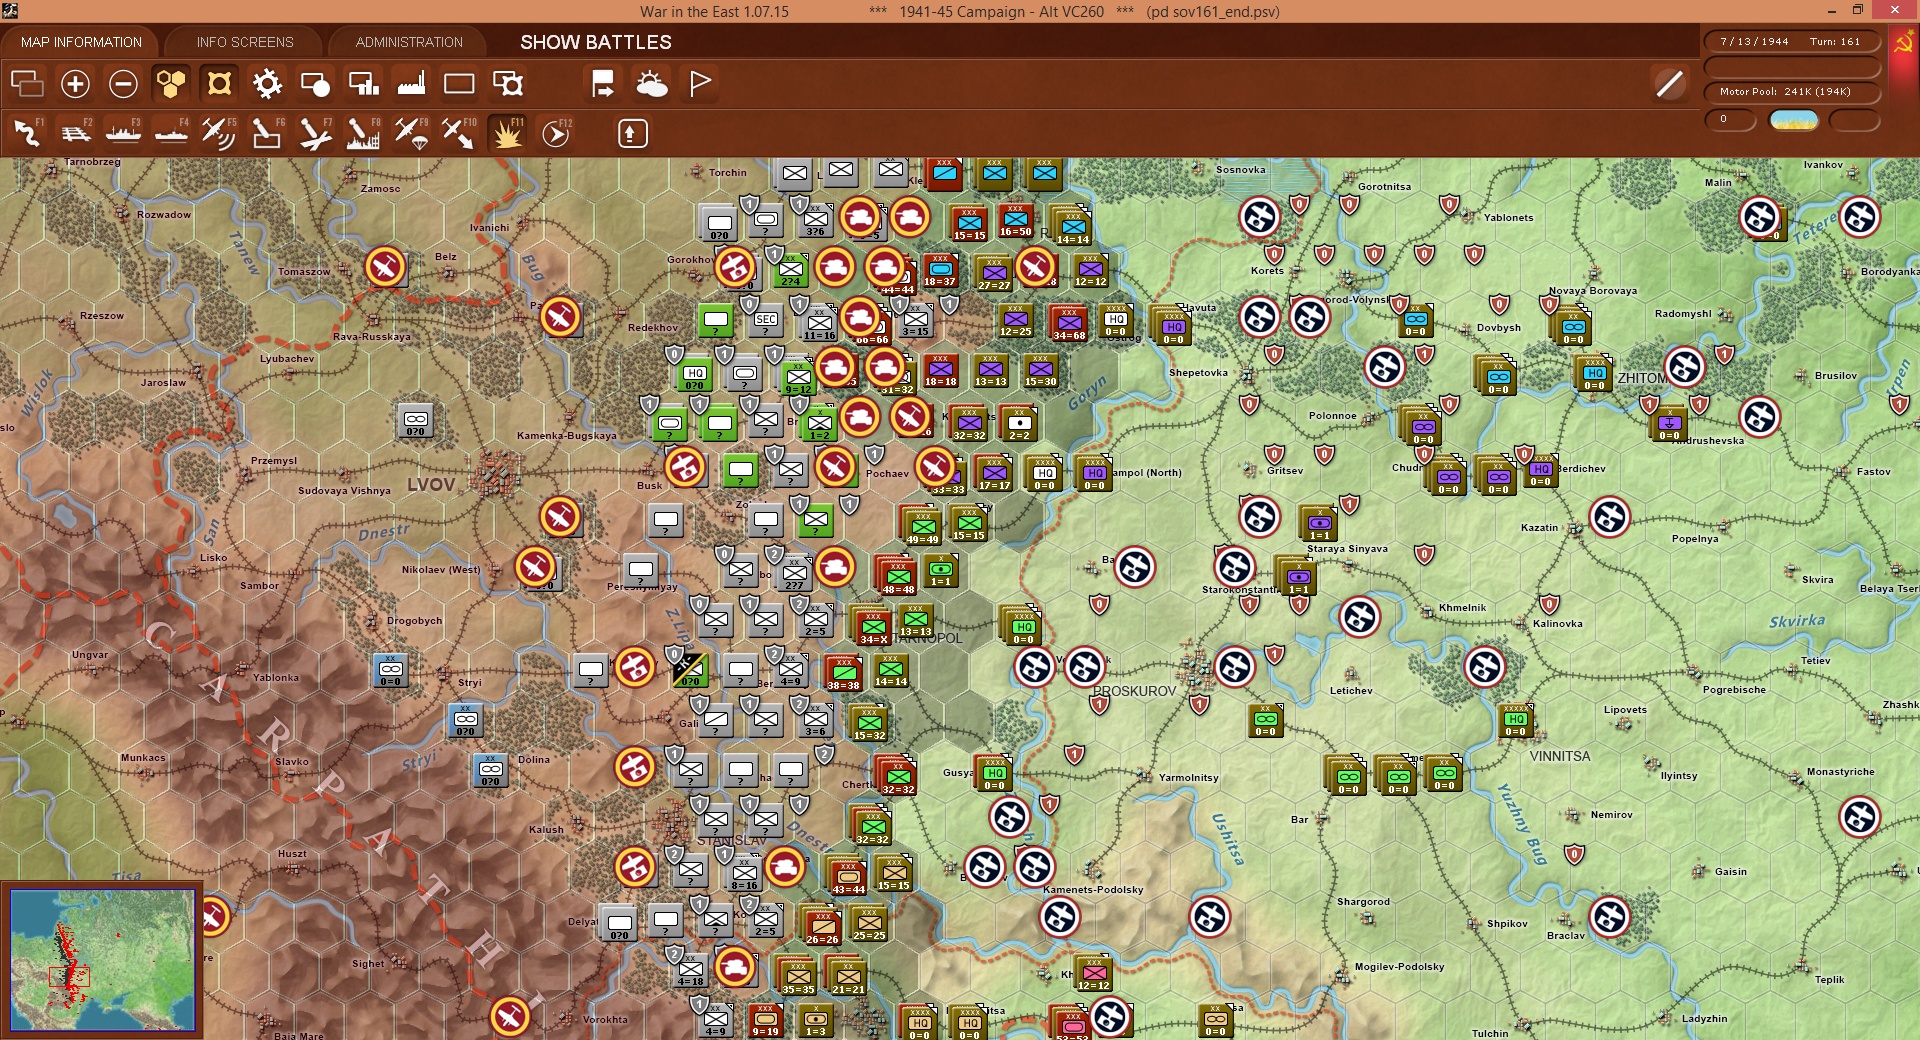Click the Soviet hammer and sickle flag
Viewport: 1920px width, 1040px height.
(x=1903, y=43)
